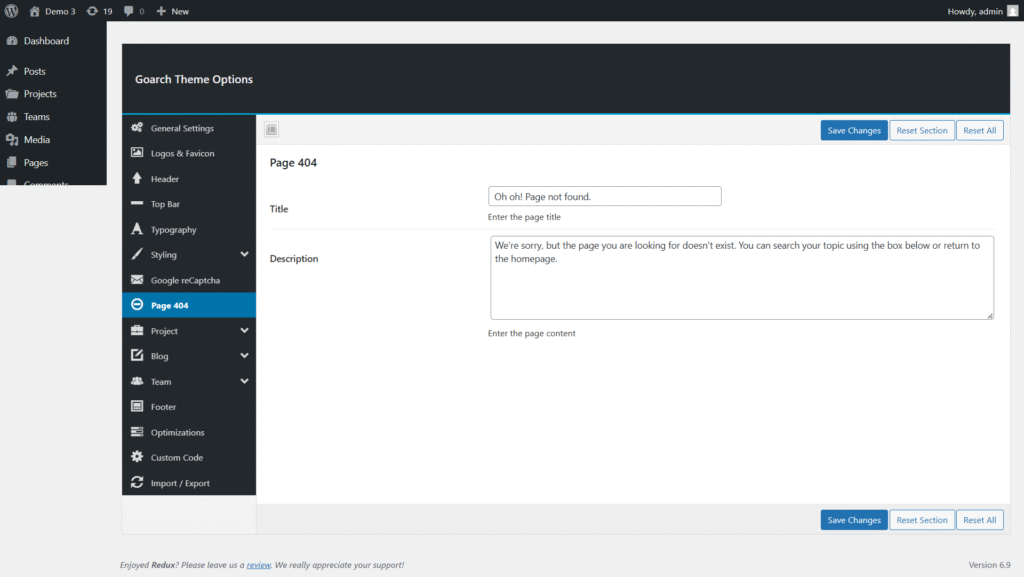Click the Custom Code gear icon
Image resolution: width=1024 pixels, height=577 pixels.
tap(137, 457)
